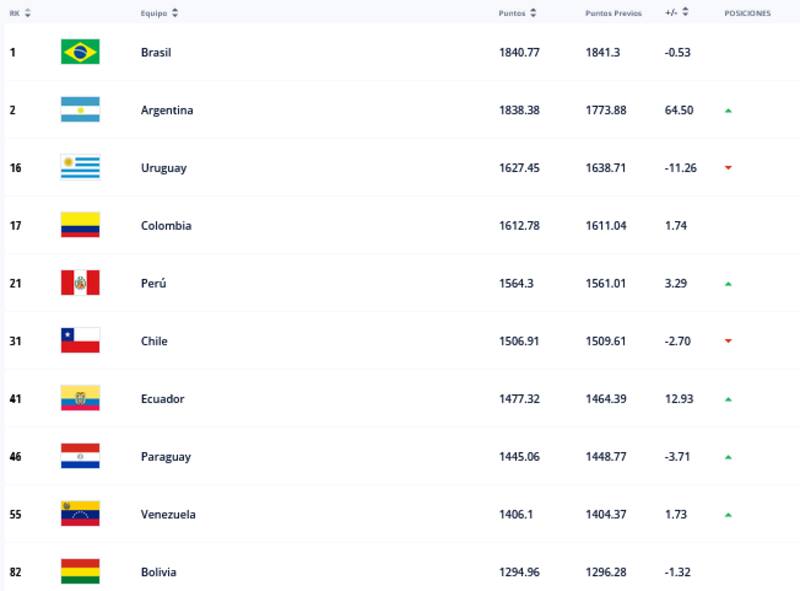
Task: Sort by Equipo column arrows
Action: (176, 13)
